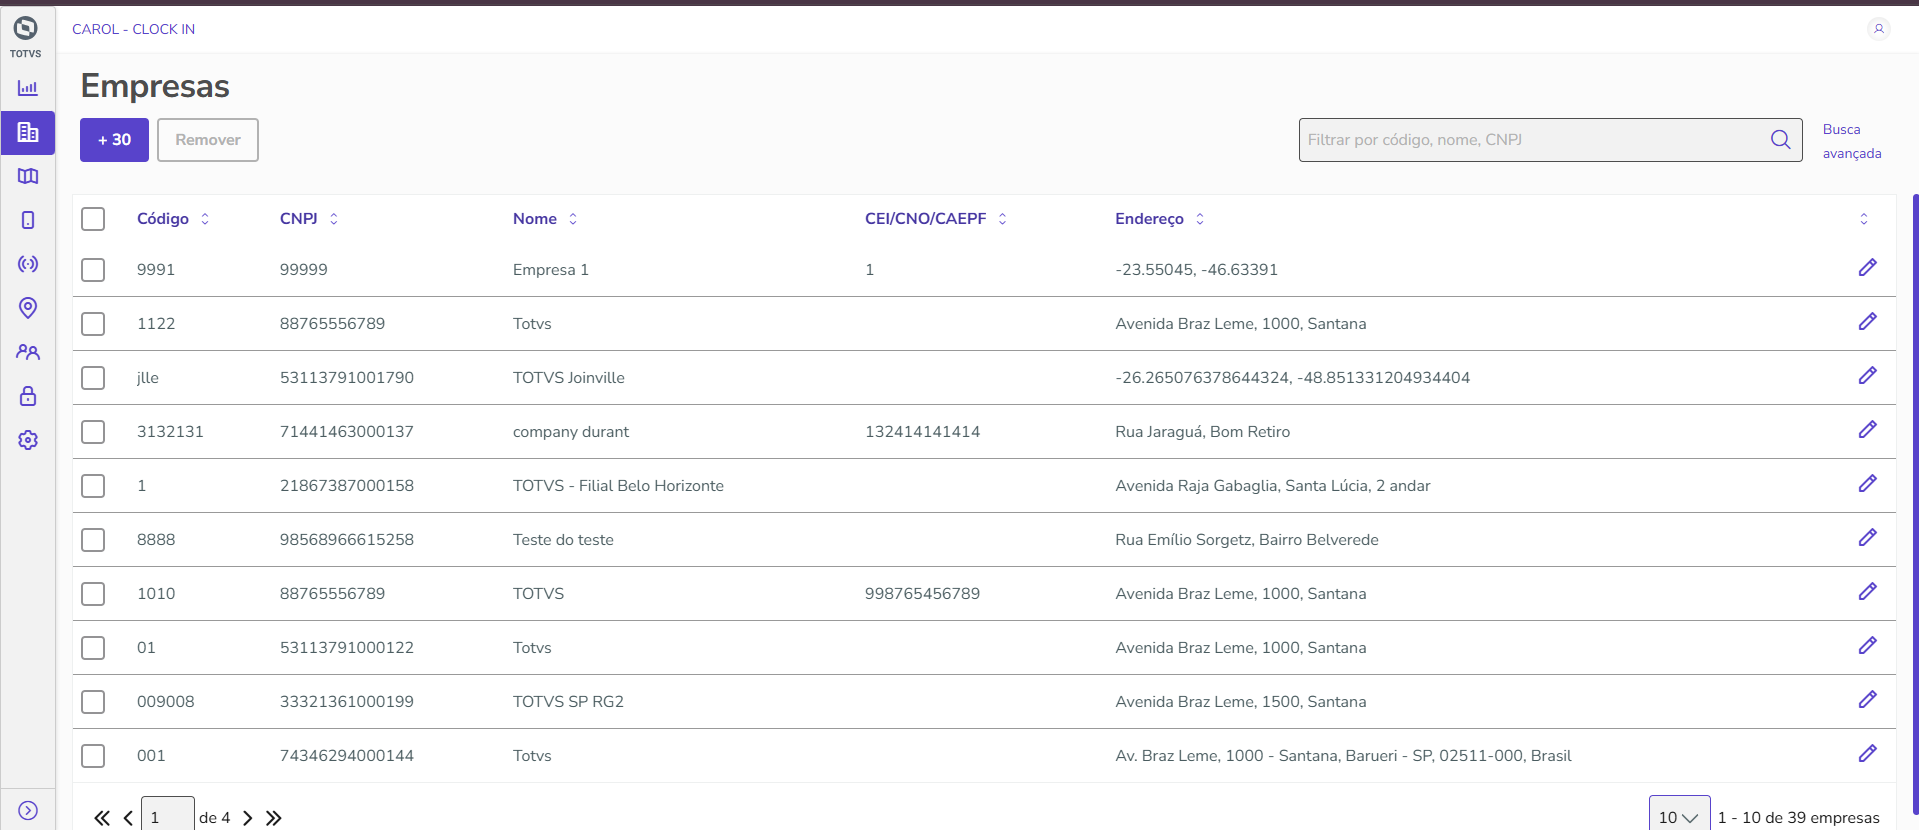This screenshot has width=1919, height=830.
Task: Edit the company durant row
Action: pyautogui.click(x=1867, y=430)
